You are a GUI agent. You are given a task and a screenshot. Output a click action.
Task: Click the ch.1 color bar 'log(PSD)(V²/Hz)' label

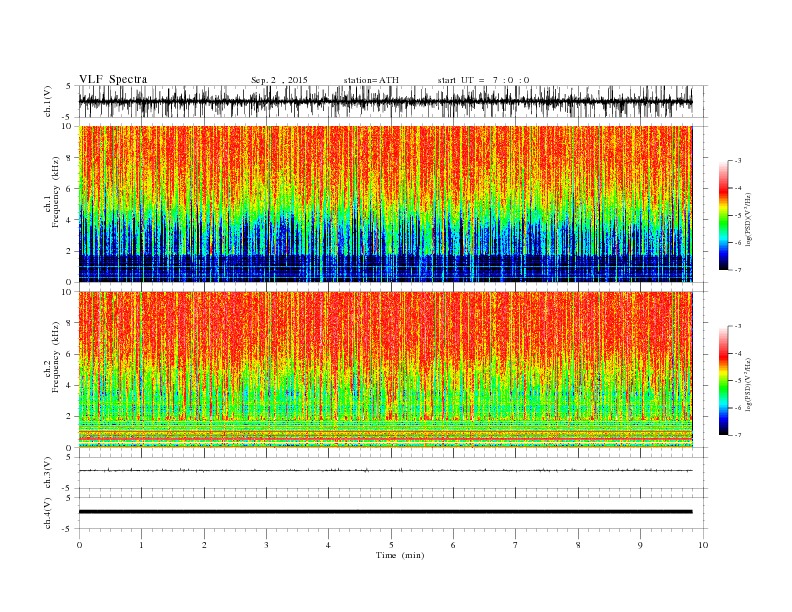click(749, 220)
